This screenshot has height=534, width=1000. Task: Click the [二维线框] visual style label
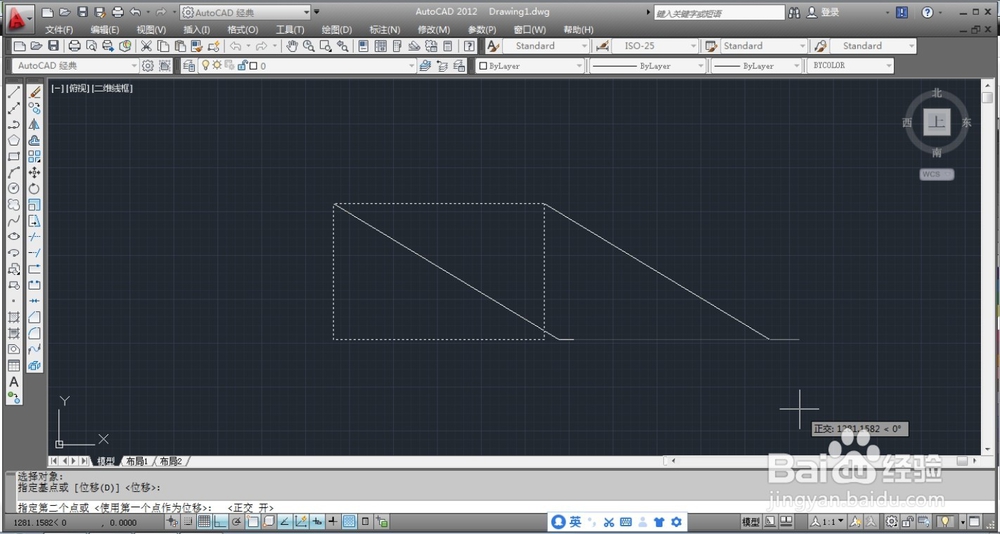point(113,89)
